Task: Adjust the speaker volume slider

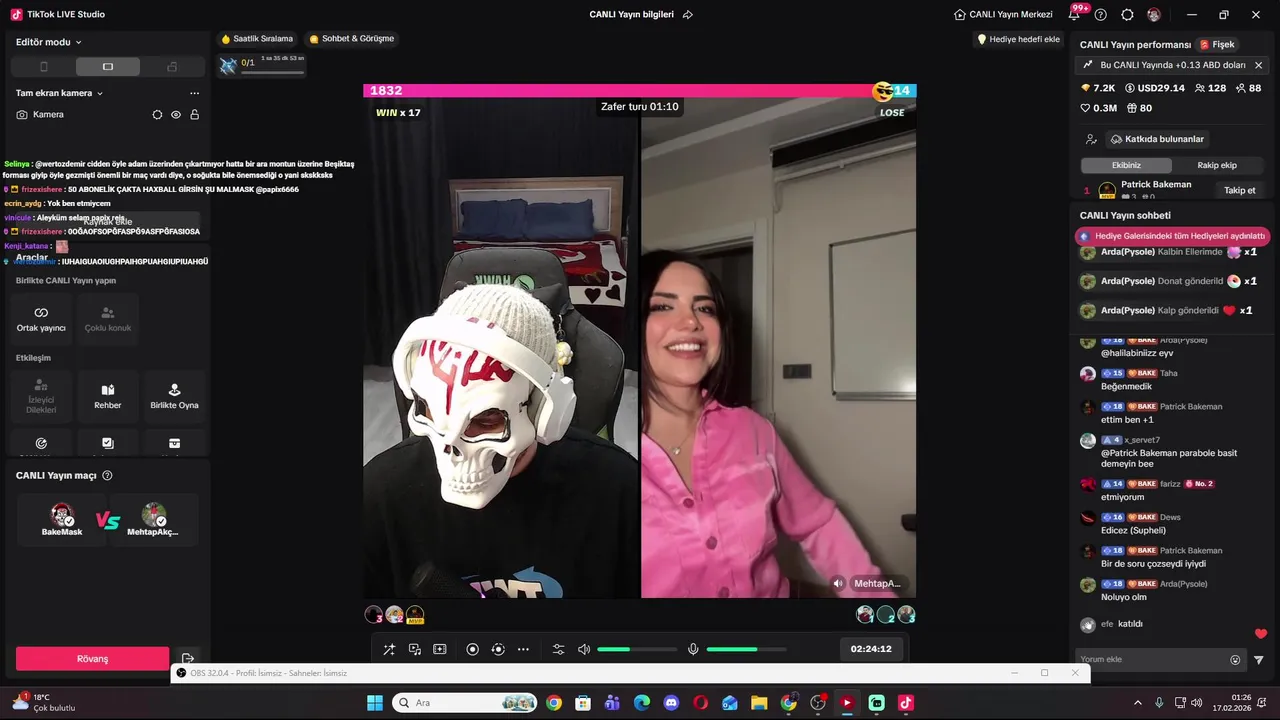Action: click(637, 649)
